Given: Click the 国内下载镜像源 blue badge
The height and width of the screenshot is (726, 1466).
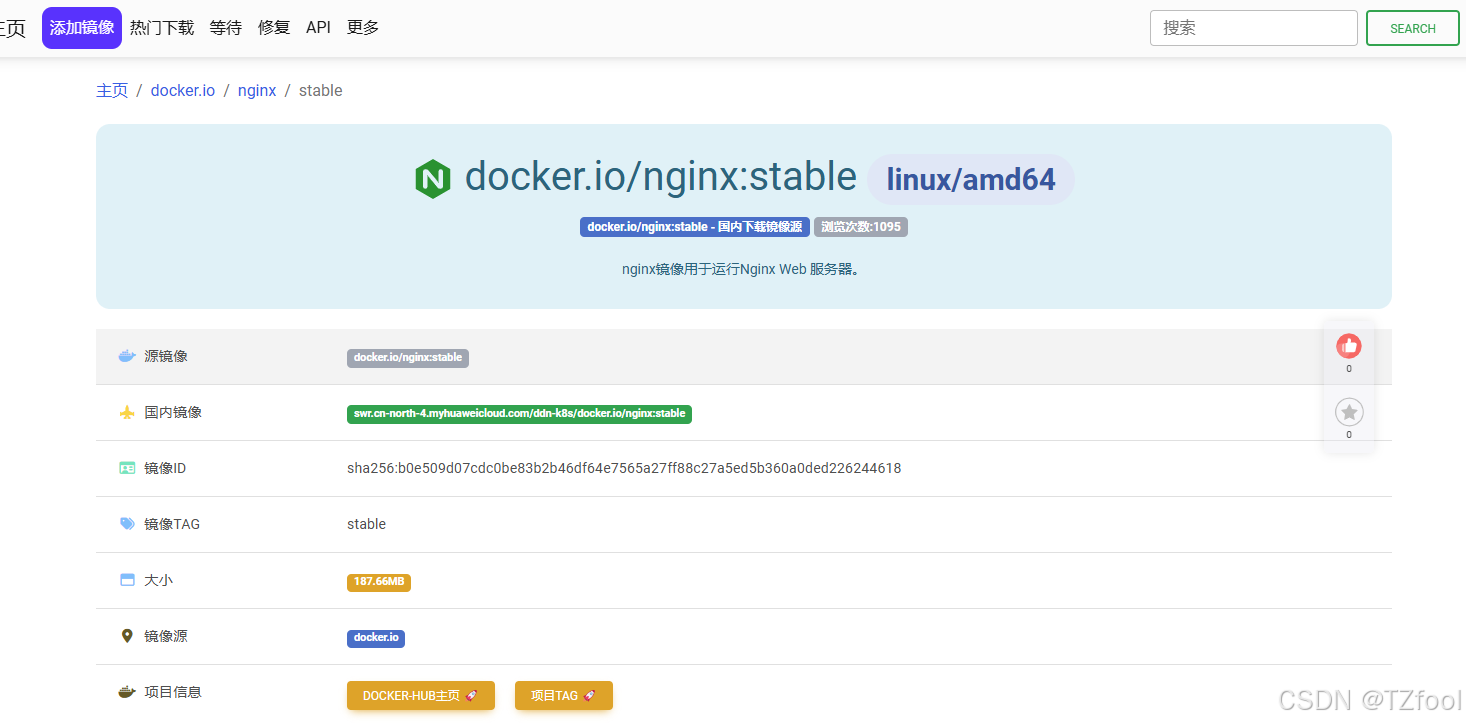Looking at the screenshot, I should [695, 227].
